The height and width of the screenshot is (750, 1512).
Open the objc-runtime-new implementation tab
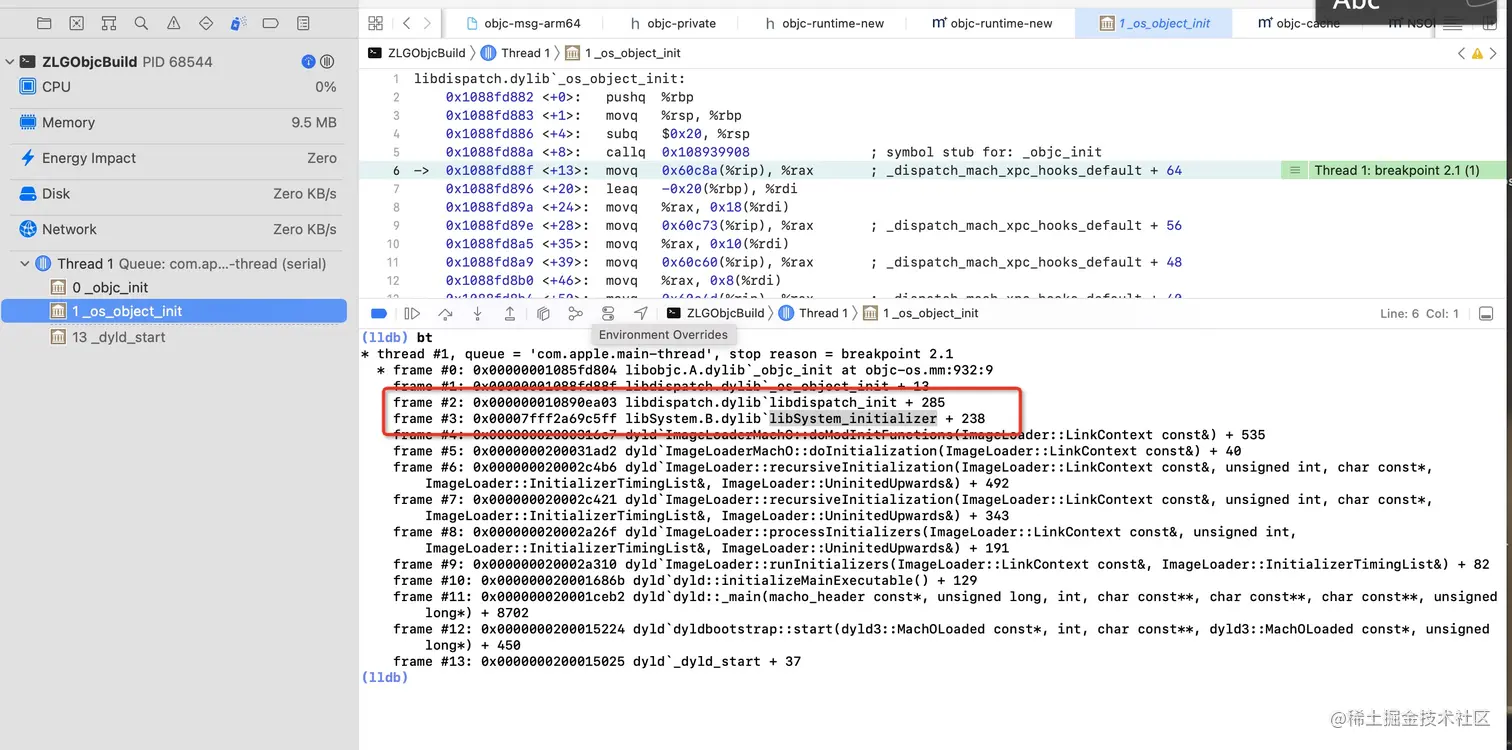click(x=992, y=23)
